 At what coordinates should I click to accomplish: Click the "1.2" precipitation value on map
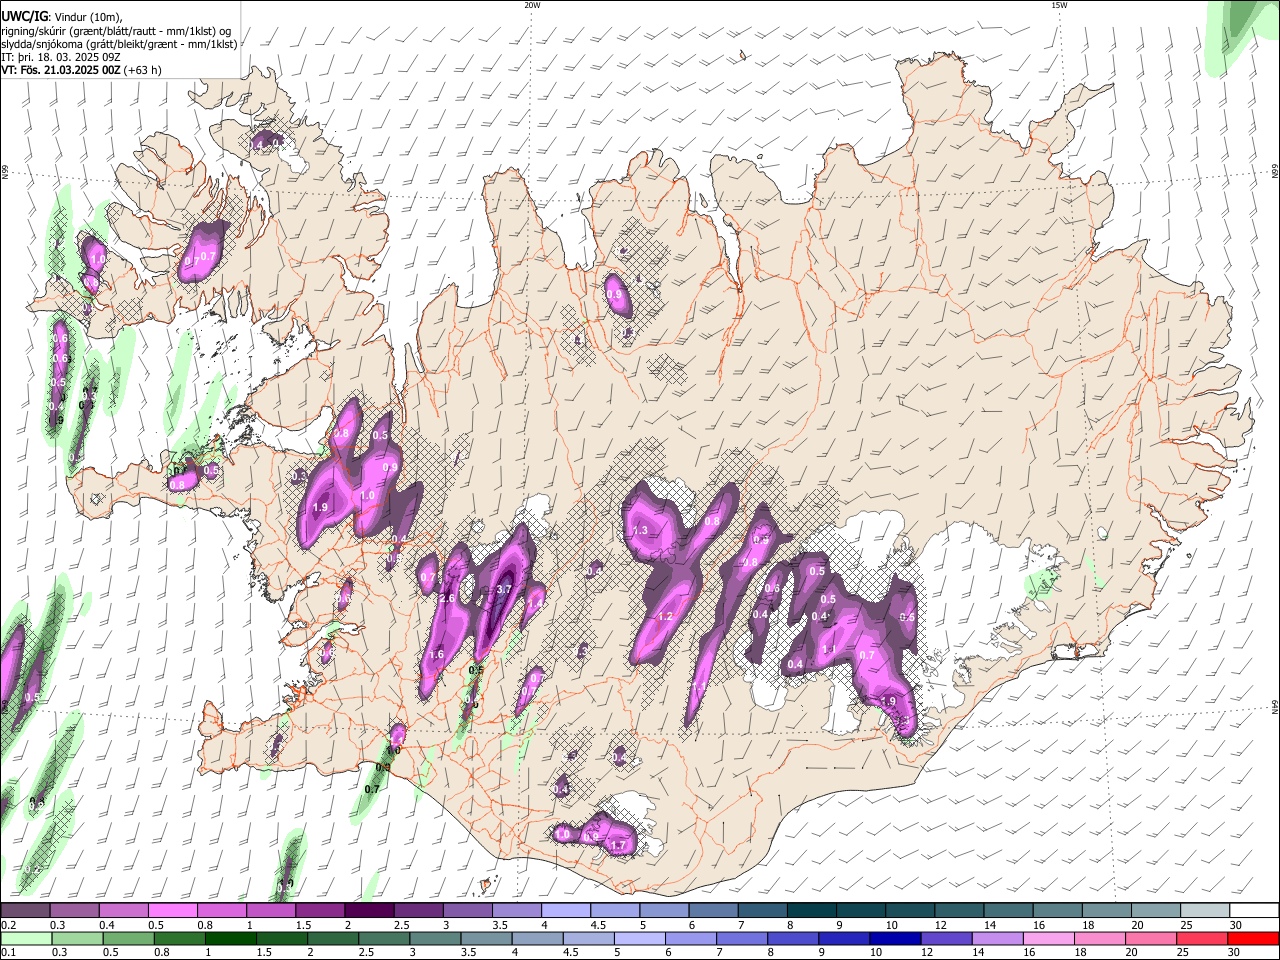click(x=666, y=617)
